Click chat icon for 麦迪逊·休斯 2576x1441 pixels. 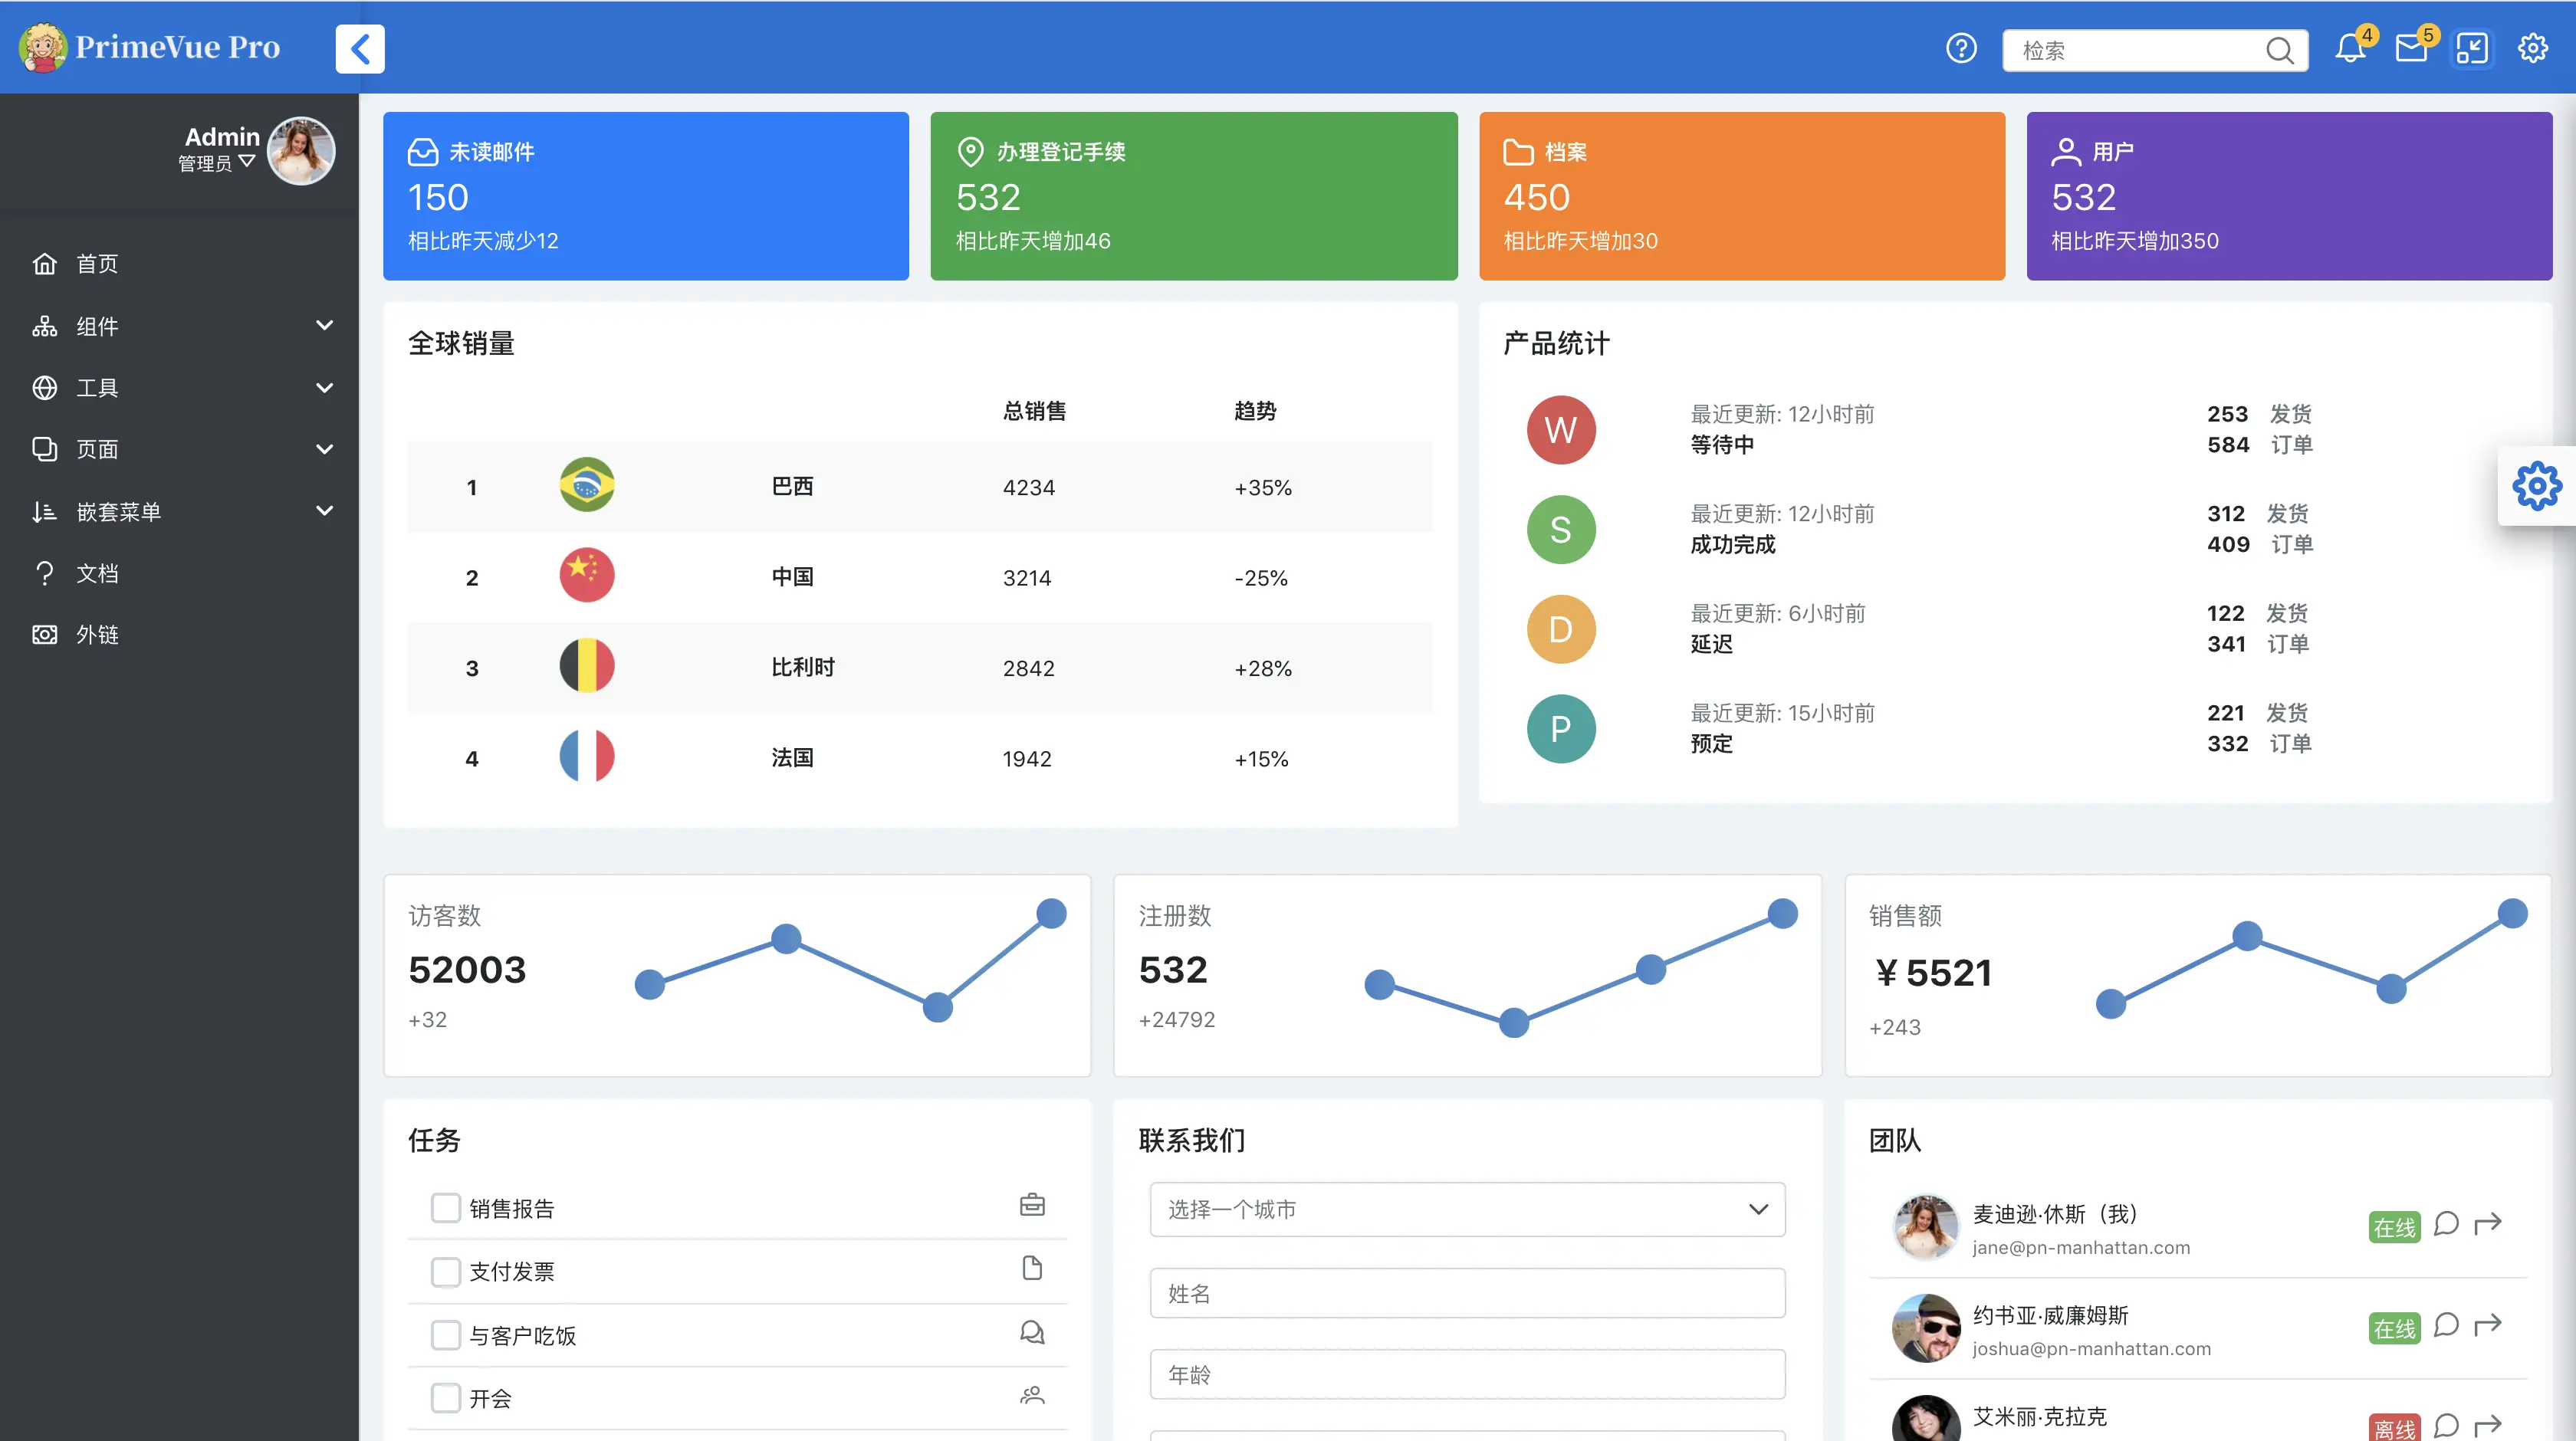[x=2446, y=1224]
